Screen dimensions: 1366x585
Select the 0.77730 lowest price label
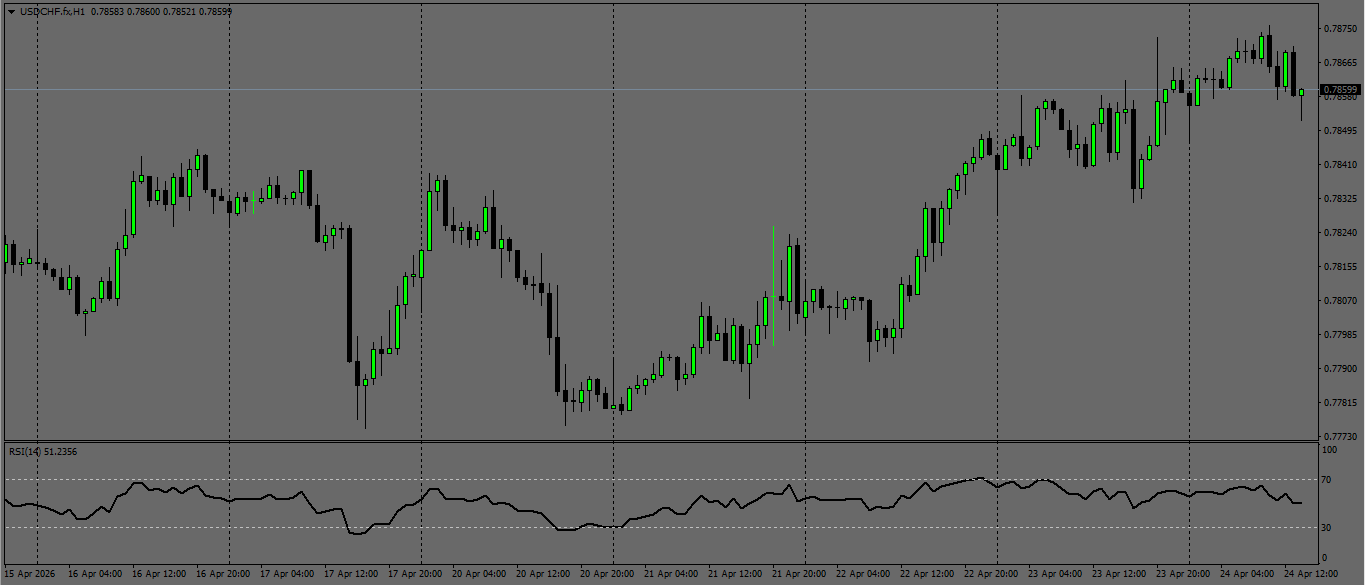point(1340,435)
